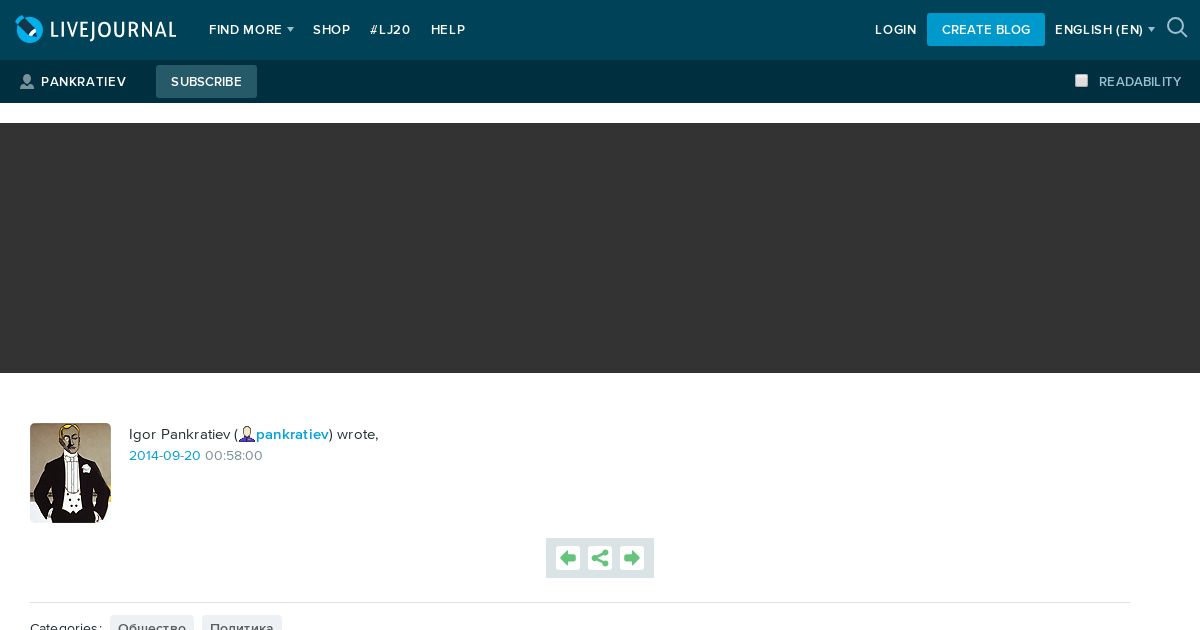Toggle the Readability checkbox
This screenshot has width=1200, height=630.
[1081, 81]
